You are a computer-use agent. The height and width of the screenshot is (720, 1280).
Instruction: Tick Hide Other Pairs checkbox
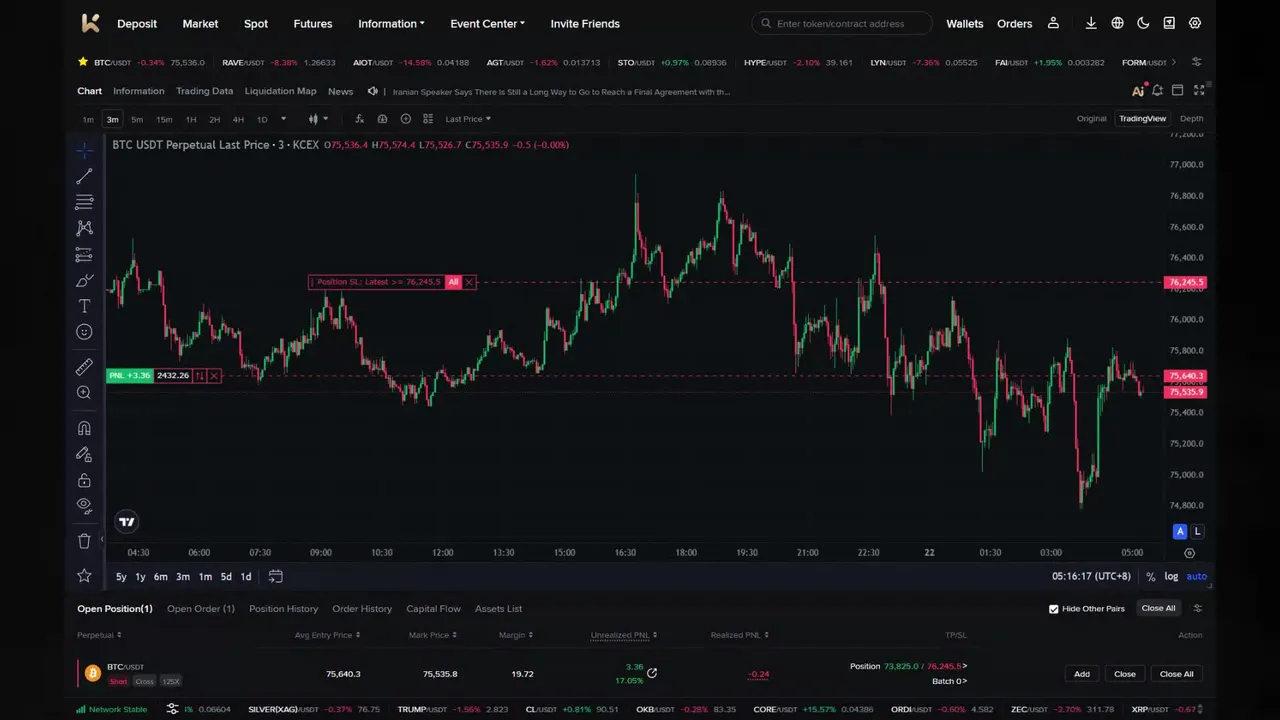(x=1053, y=609)
